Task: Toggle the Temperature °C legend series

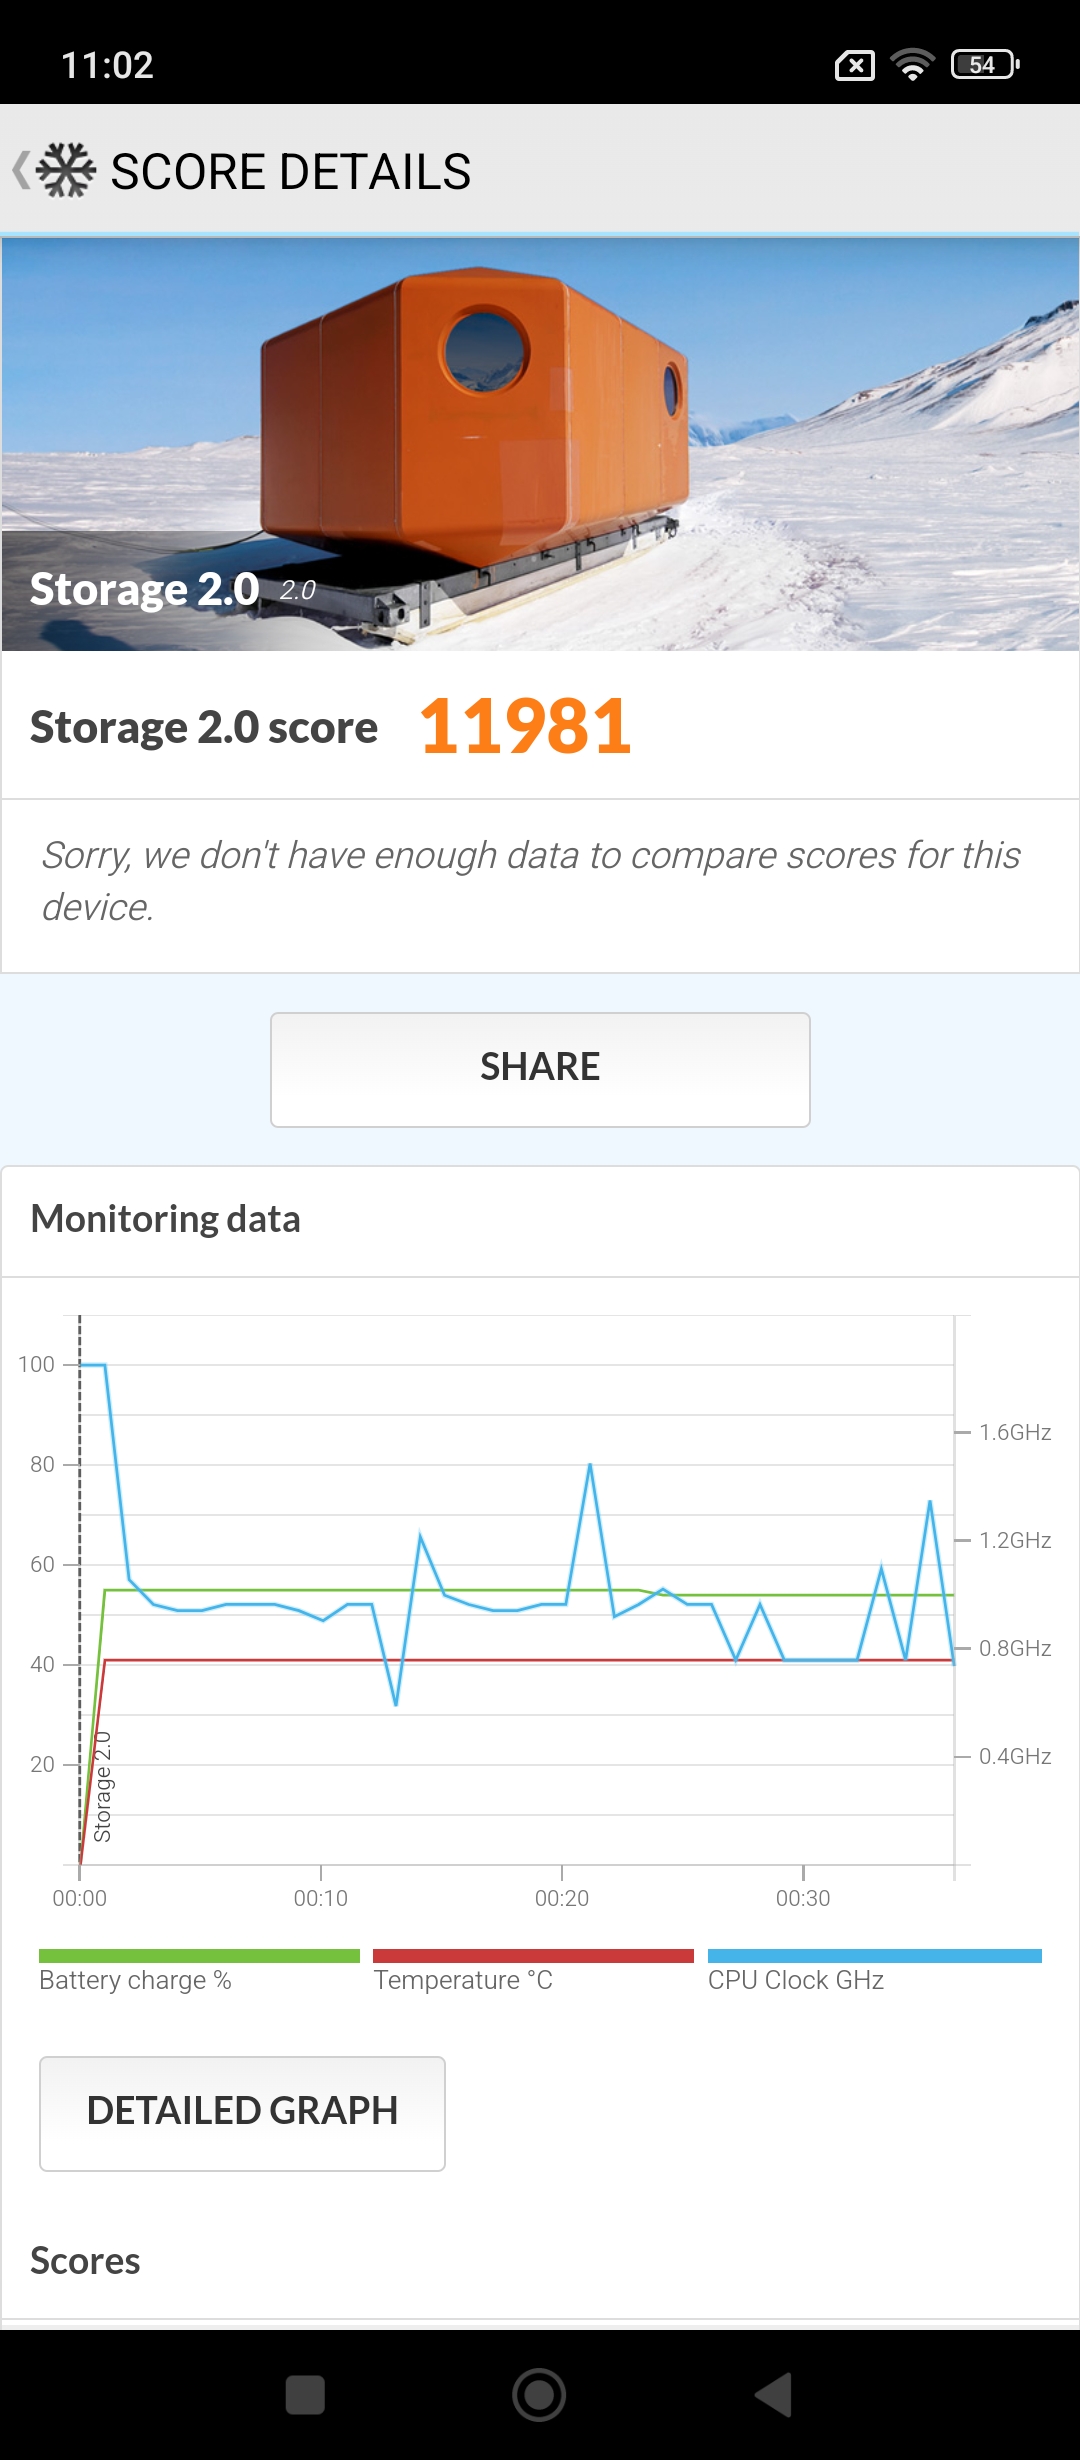Action: click(x=463, y=1980)
